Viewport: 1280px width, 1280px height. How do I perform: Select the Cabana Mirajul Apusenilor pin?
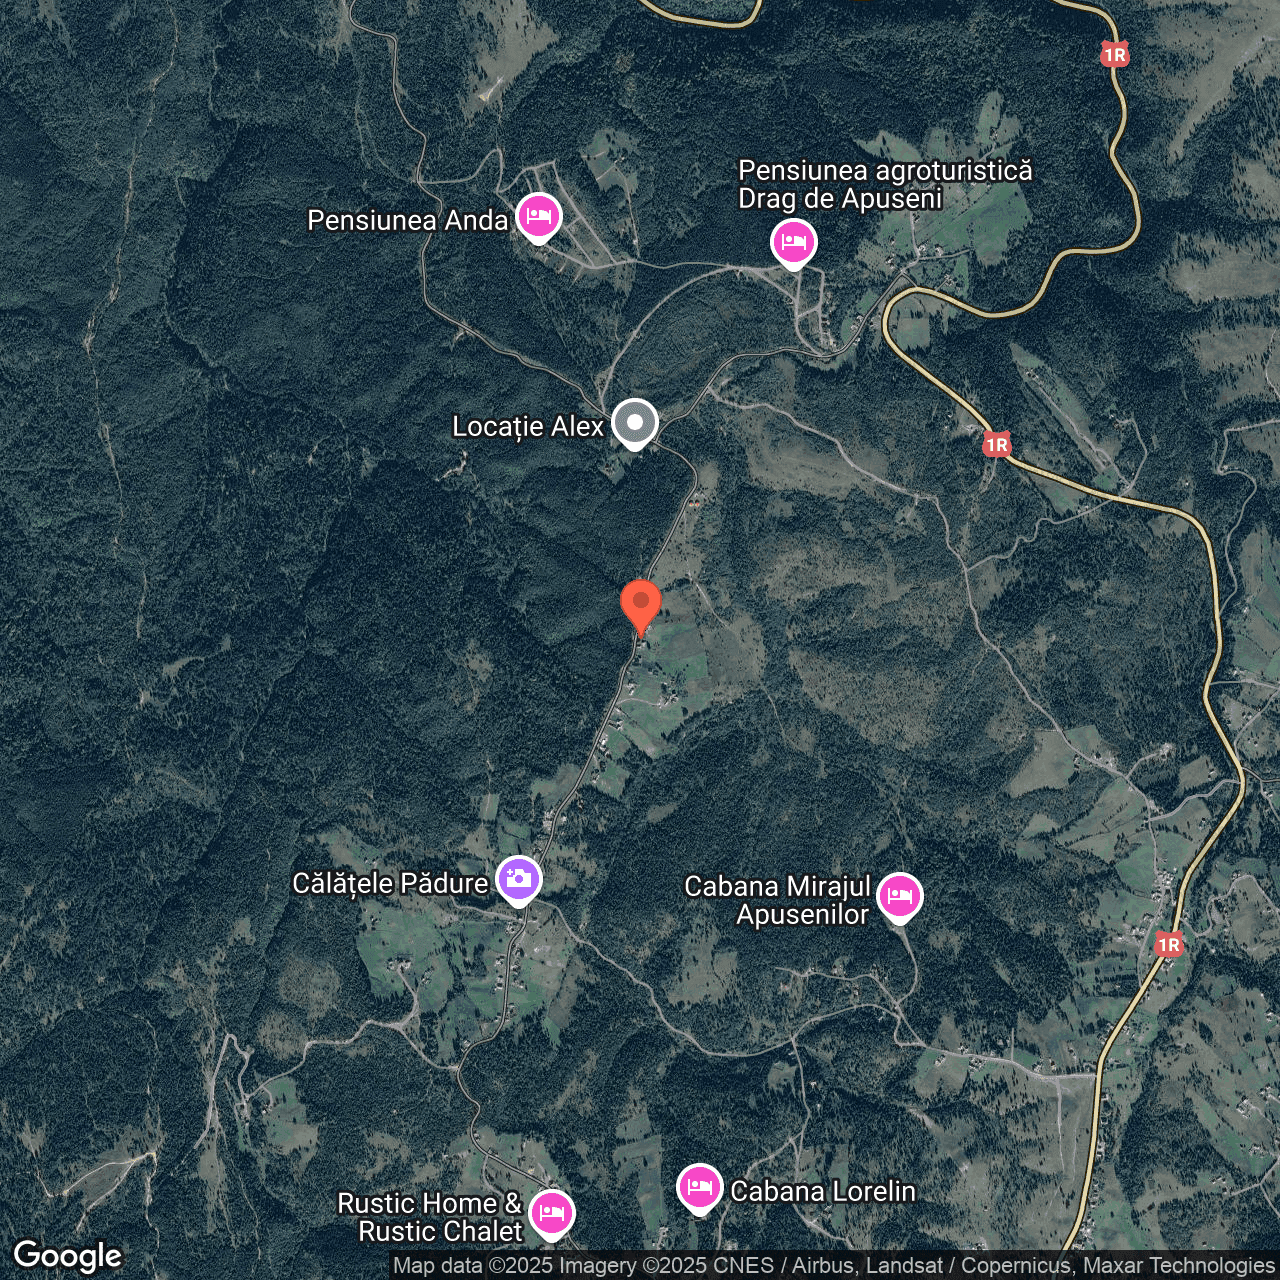click(900, 898)
